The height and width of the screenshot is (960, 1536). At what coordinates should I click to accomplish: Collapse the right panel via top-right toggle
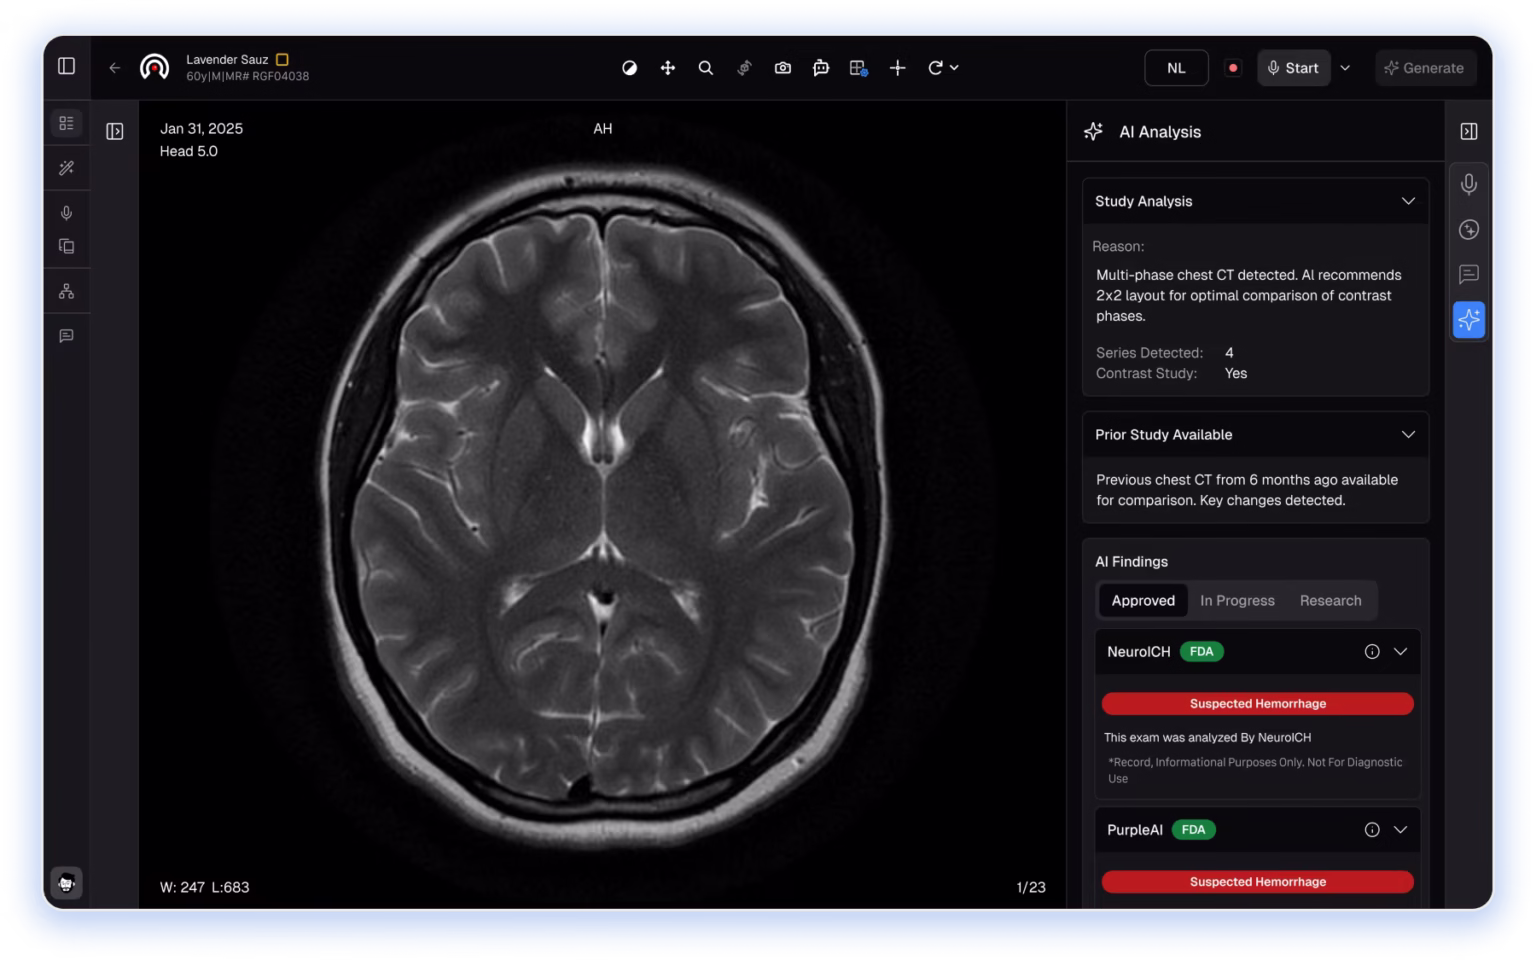point(1469,132)
